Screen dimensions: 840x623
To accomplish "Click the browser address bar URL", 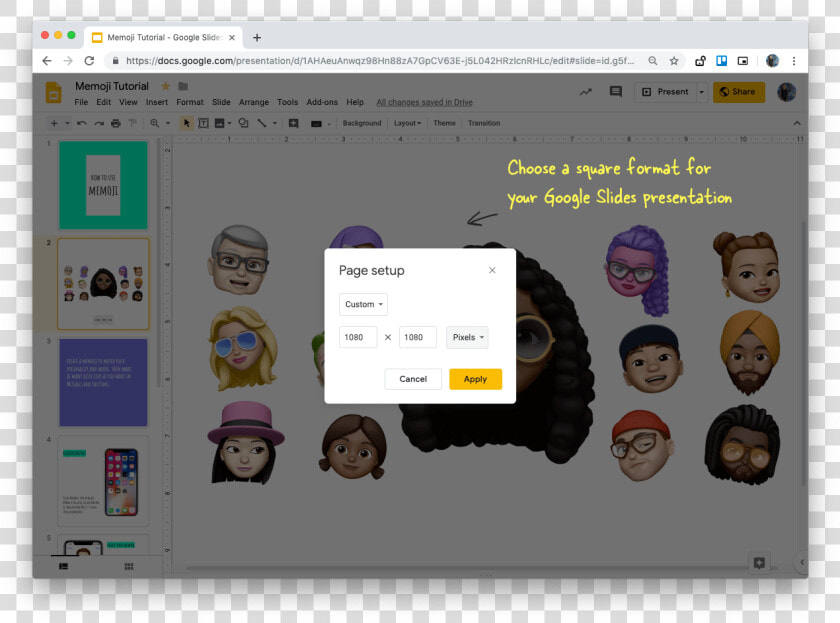I will click(x=380, y=61).
